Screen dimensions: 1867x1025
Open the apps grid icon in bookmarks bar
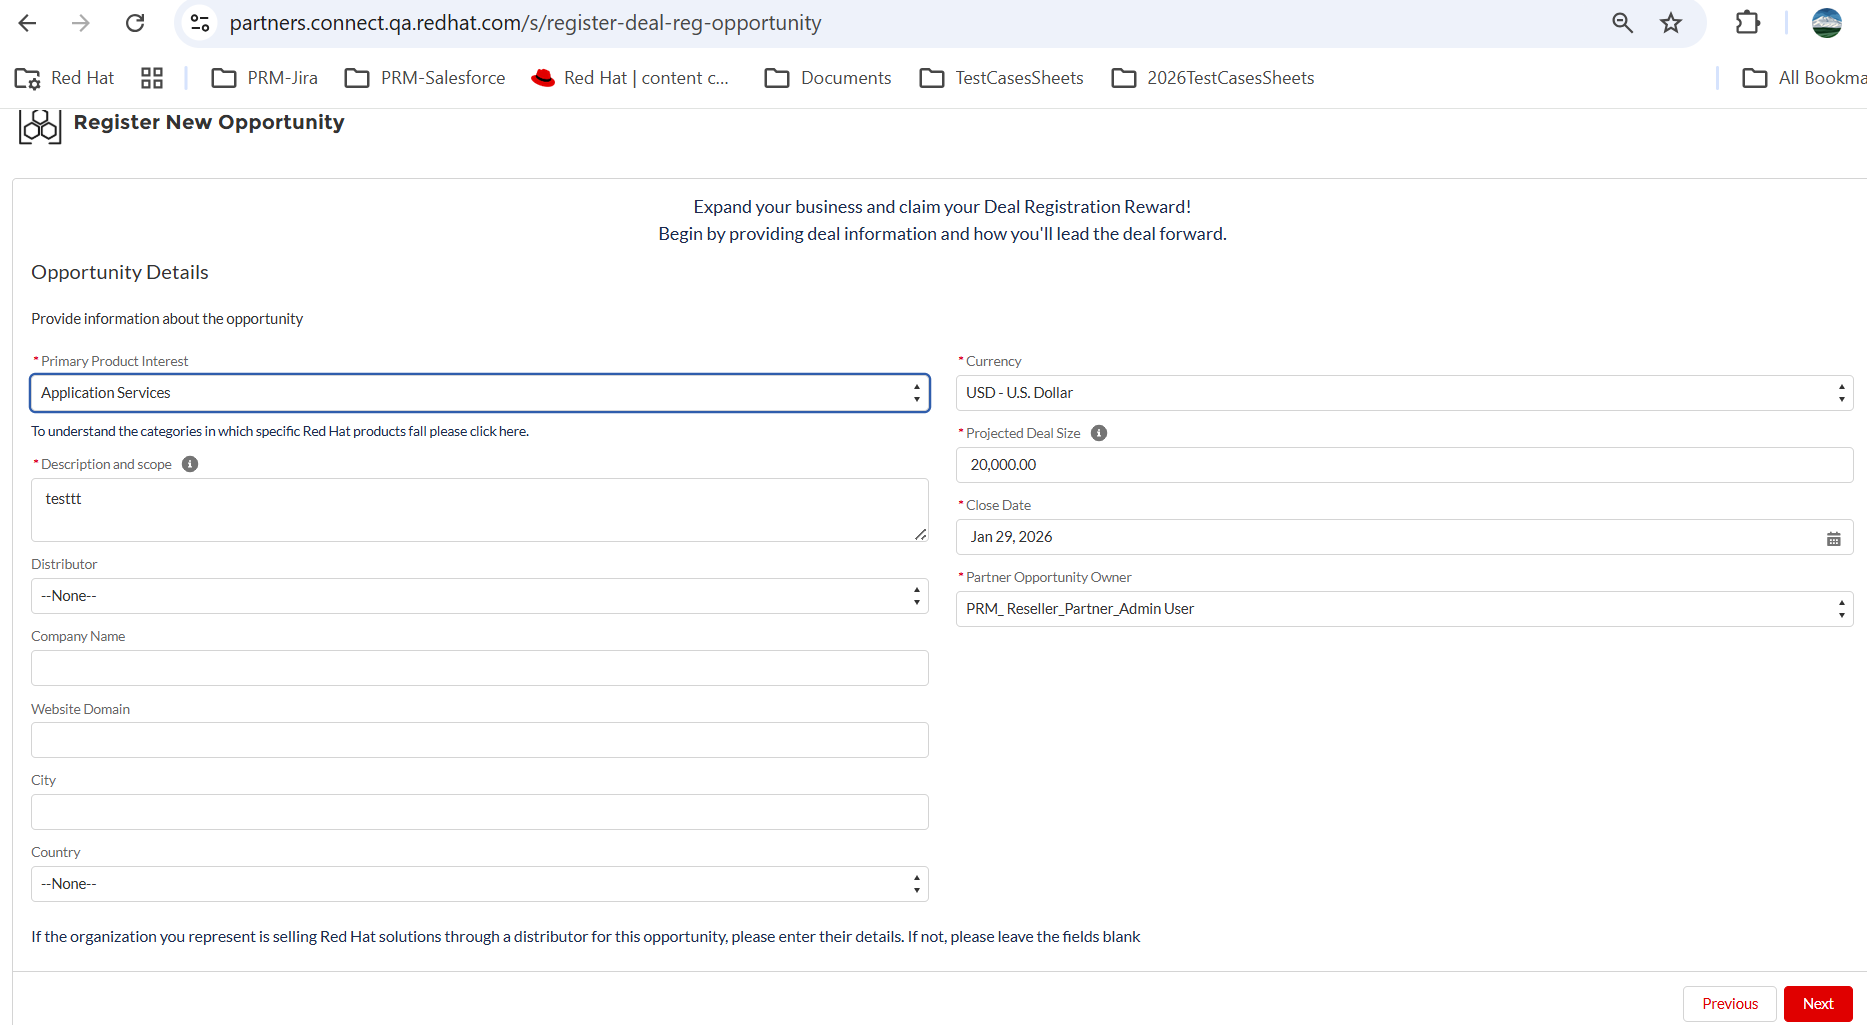pyautogui.click(x=152, y=78)
